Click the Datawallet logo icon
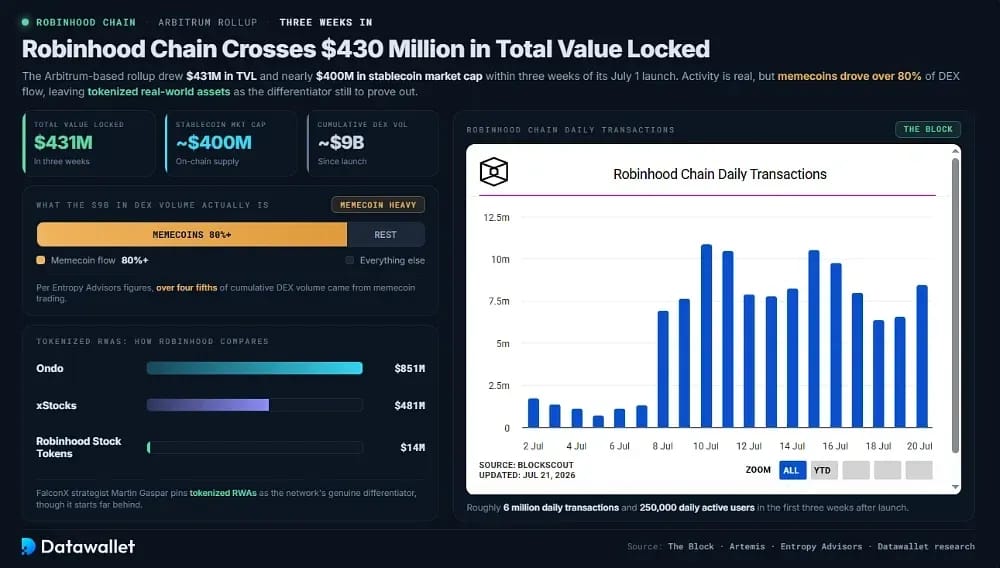Image resolution: width=1000 pixels, height=568 pixels. 28,546
